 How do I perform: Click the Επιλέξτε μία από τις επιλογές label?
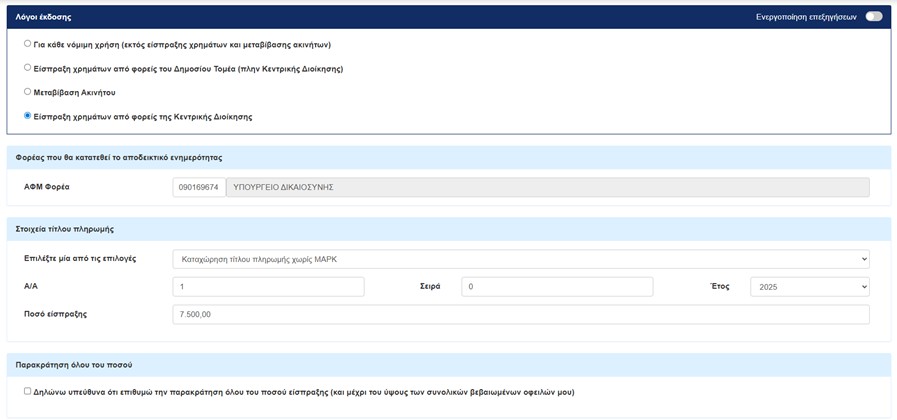(80, 259)
